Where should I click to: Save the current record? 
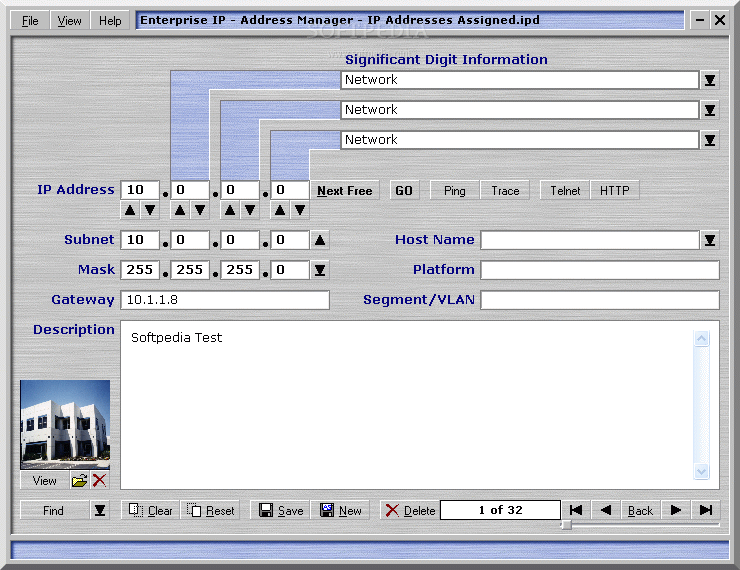(280, 511)
